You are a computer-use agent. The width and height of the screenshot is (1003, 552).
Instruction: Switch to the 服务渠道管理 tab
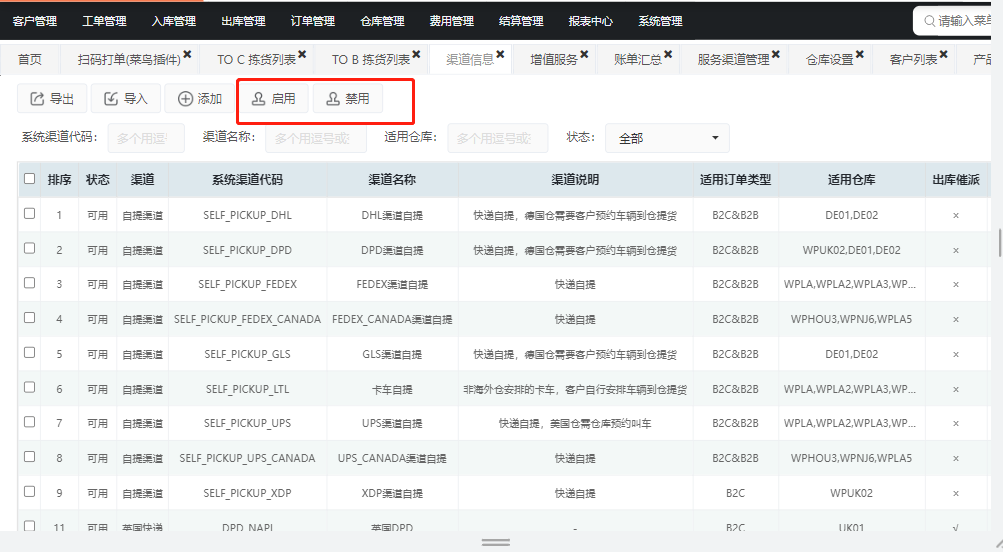pyautogui.click(x=734, y=59)
